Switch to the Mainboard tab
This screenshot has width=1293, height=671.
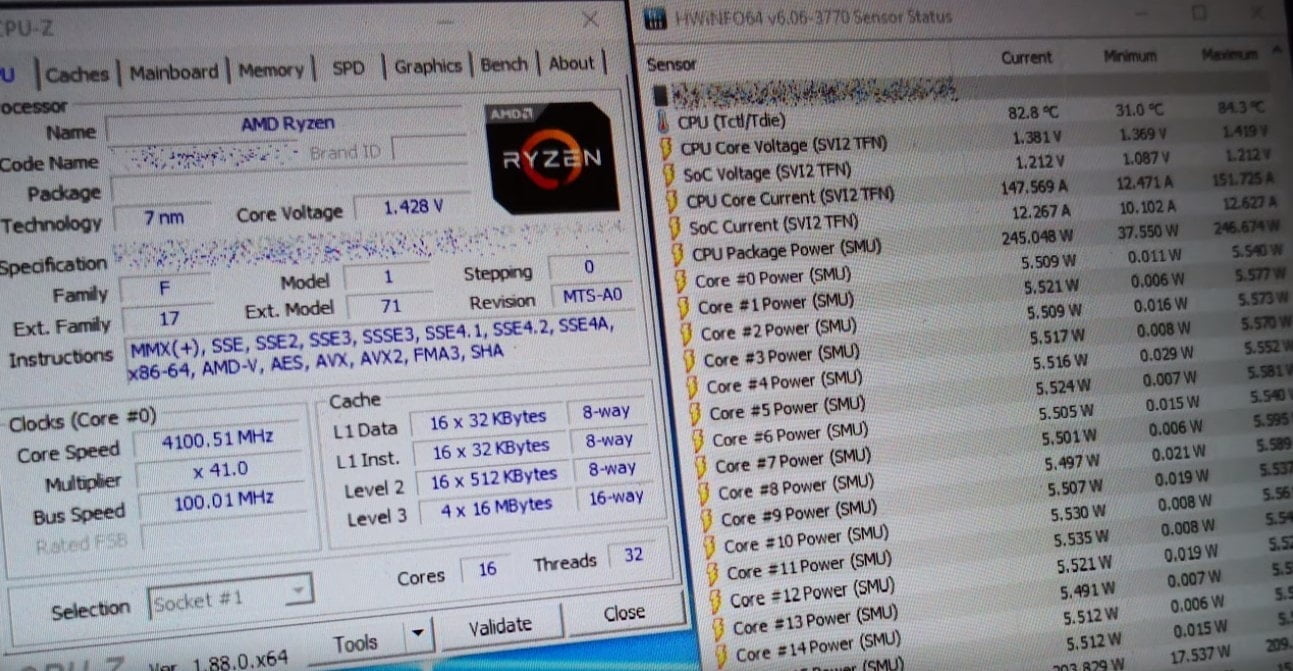point(173,72)
